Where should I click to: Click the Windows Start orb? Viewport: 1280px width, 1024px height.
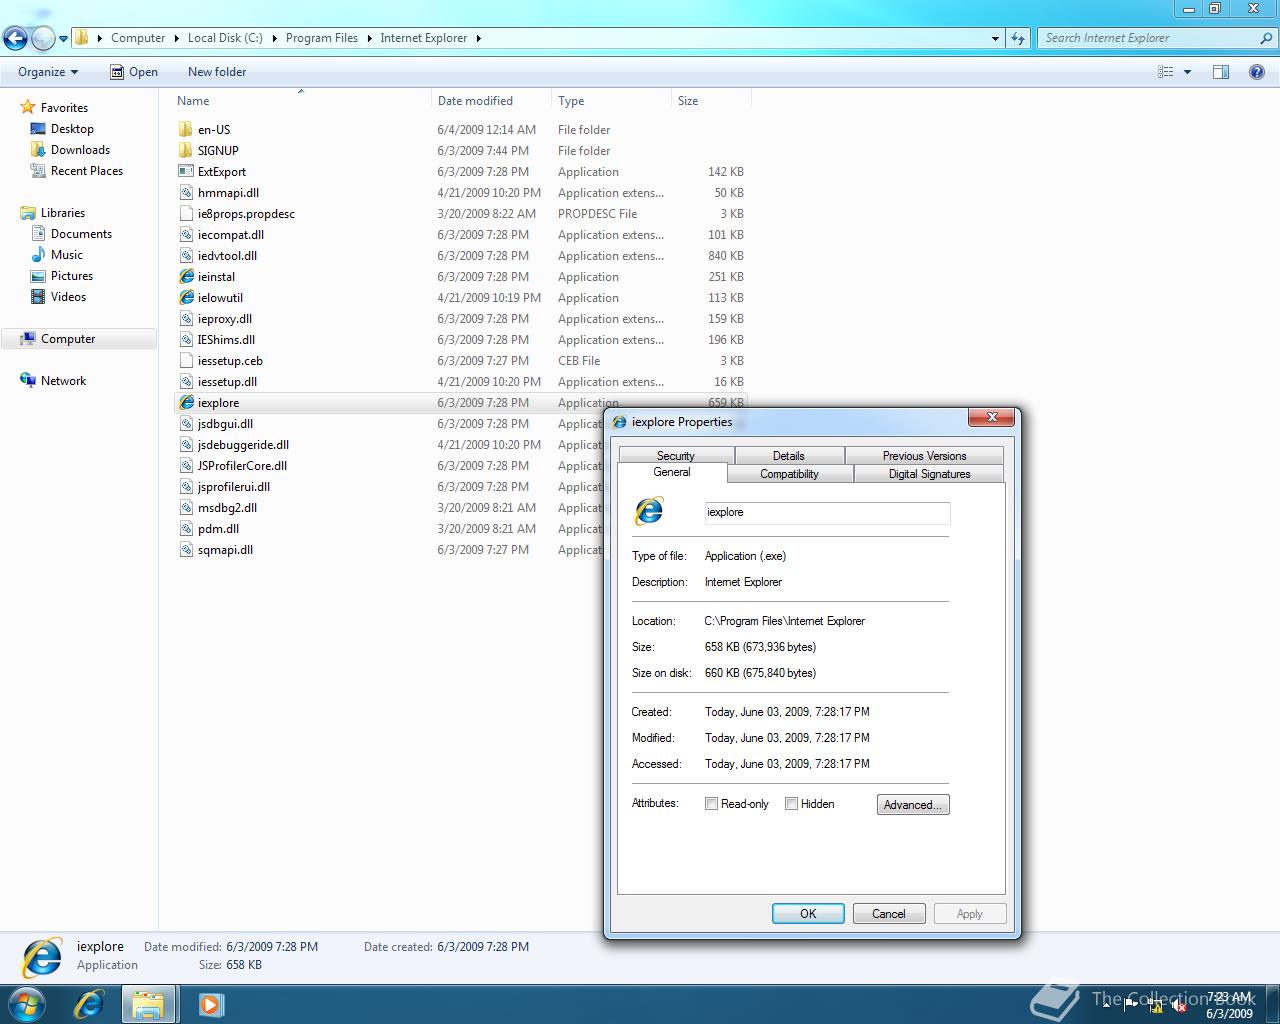(x=26, y=1003)
